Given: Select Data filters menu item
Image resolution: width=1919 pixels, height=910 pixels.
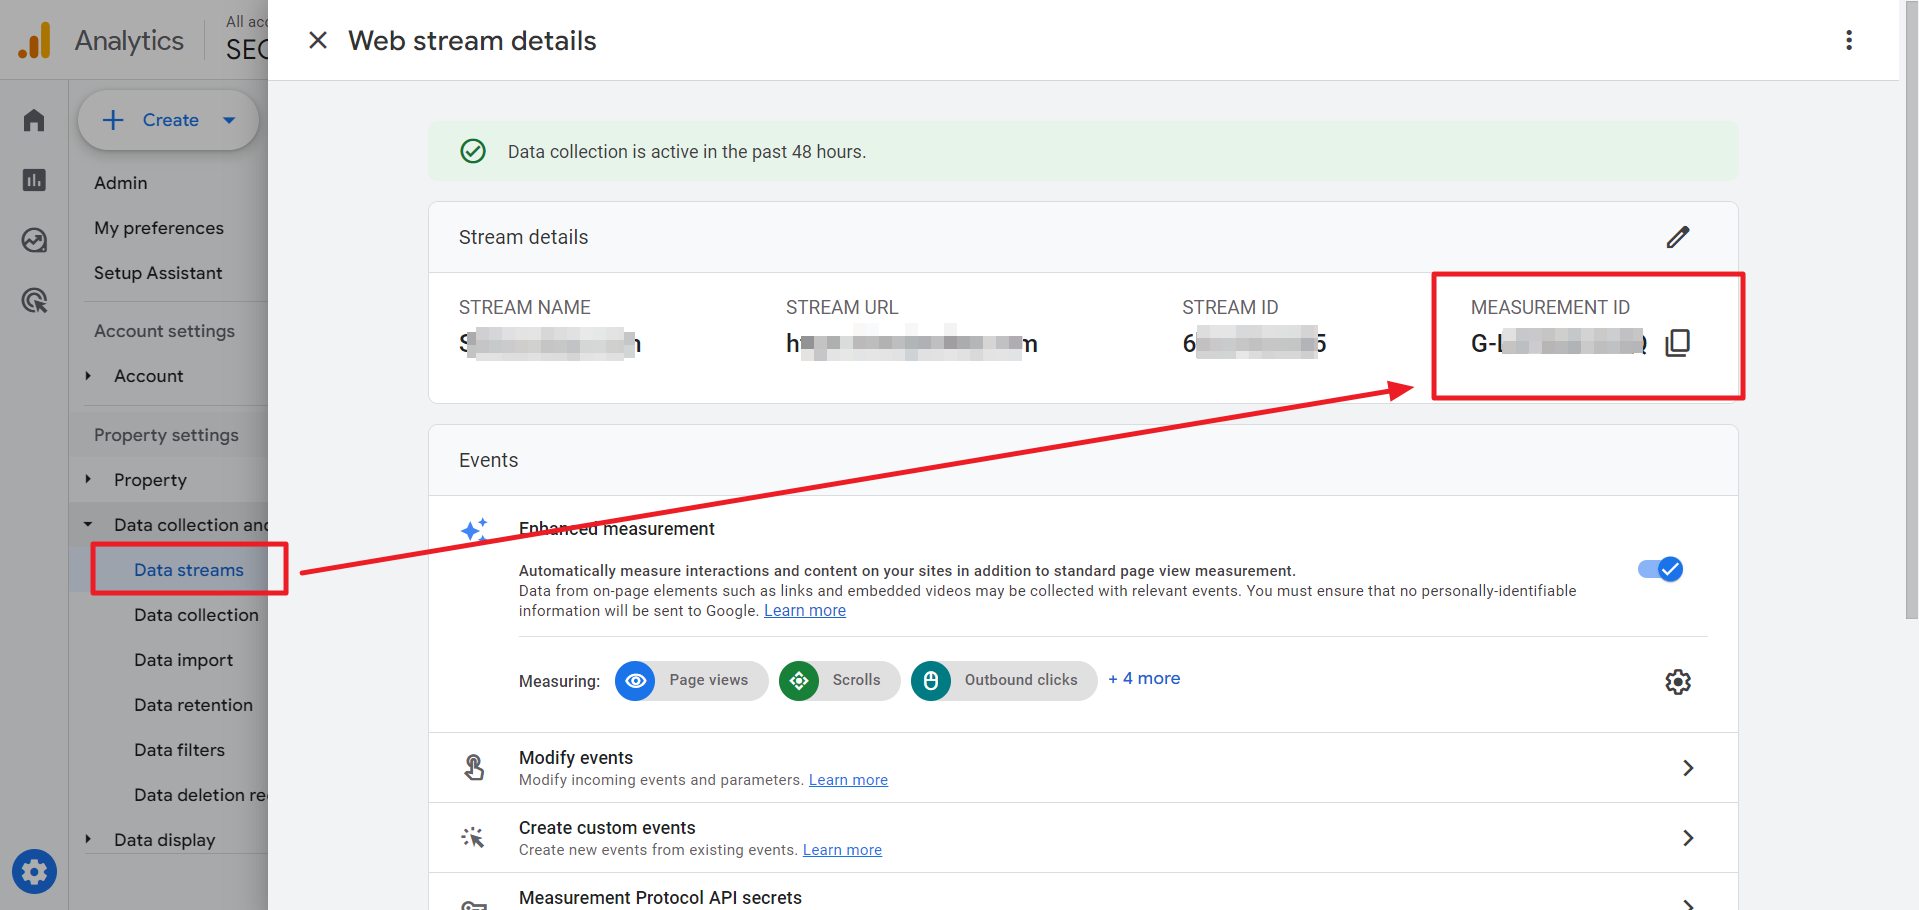Looking at the screenshot, I should click(x=180, y=750).
